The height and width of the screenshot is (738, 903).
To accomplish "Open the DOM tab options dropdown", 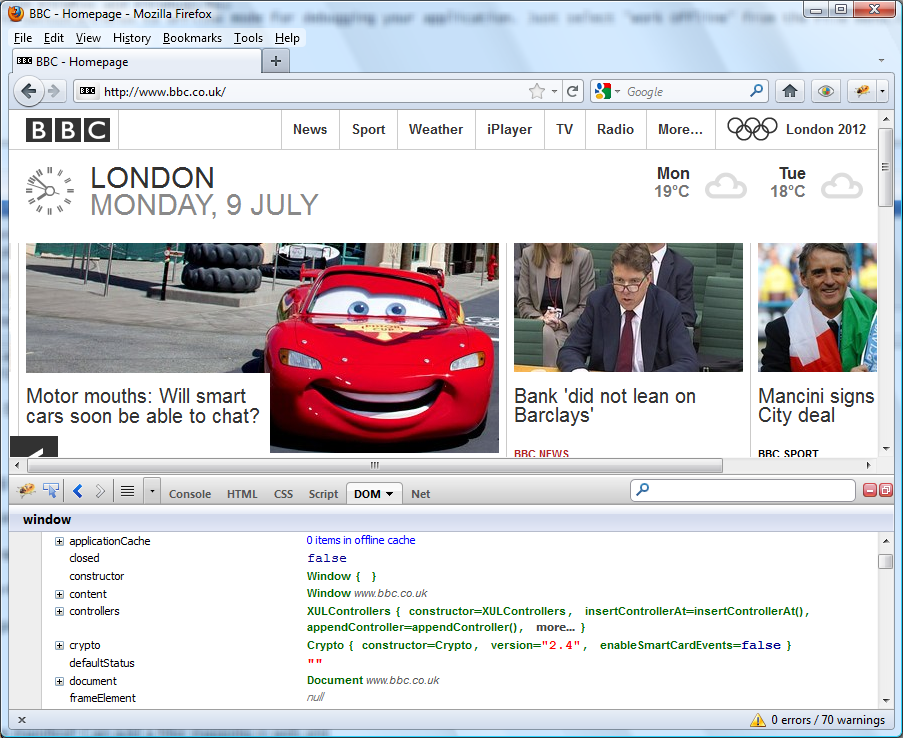I will click(x=389, y=494).
